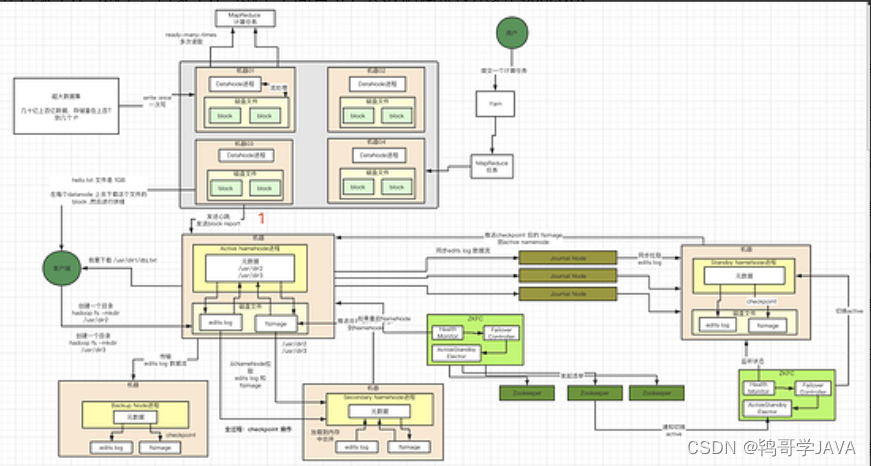Image resolution: width=871 pixels, height=466 pixels.
Task: Click the large dataset description box
Action: [x=66, y=106]
